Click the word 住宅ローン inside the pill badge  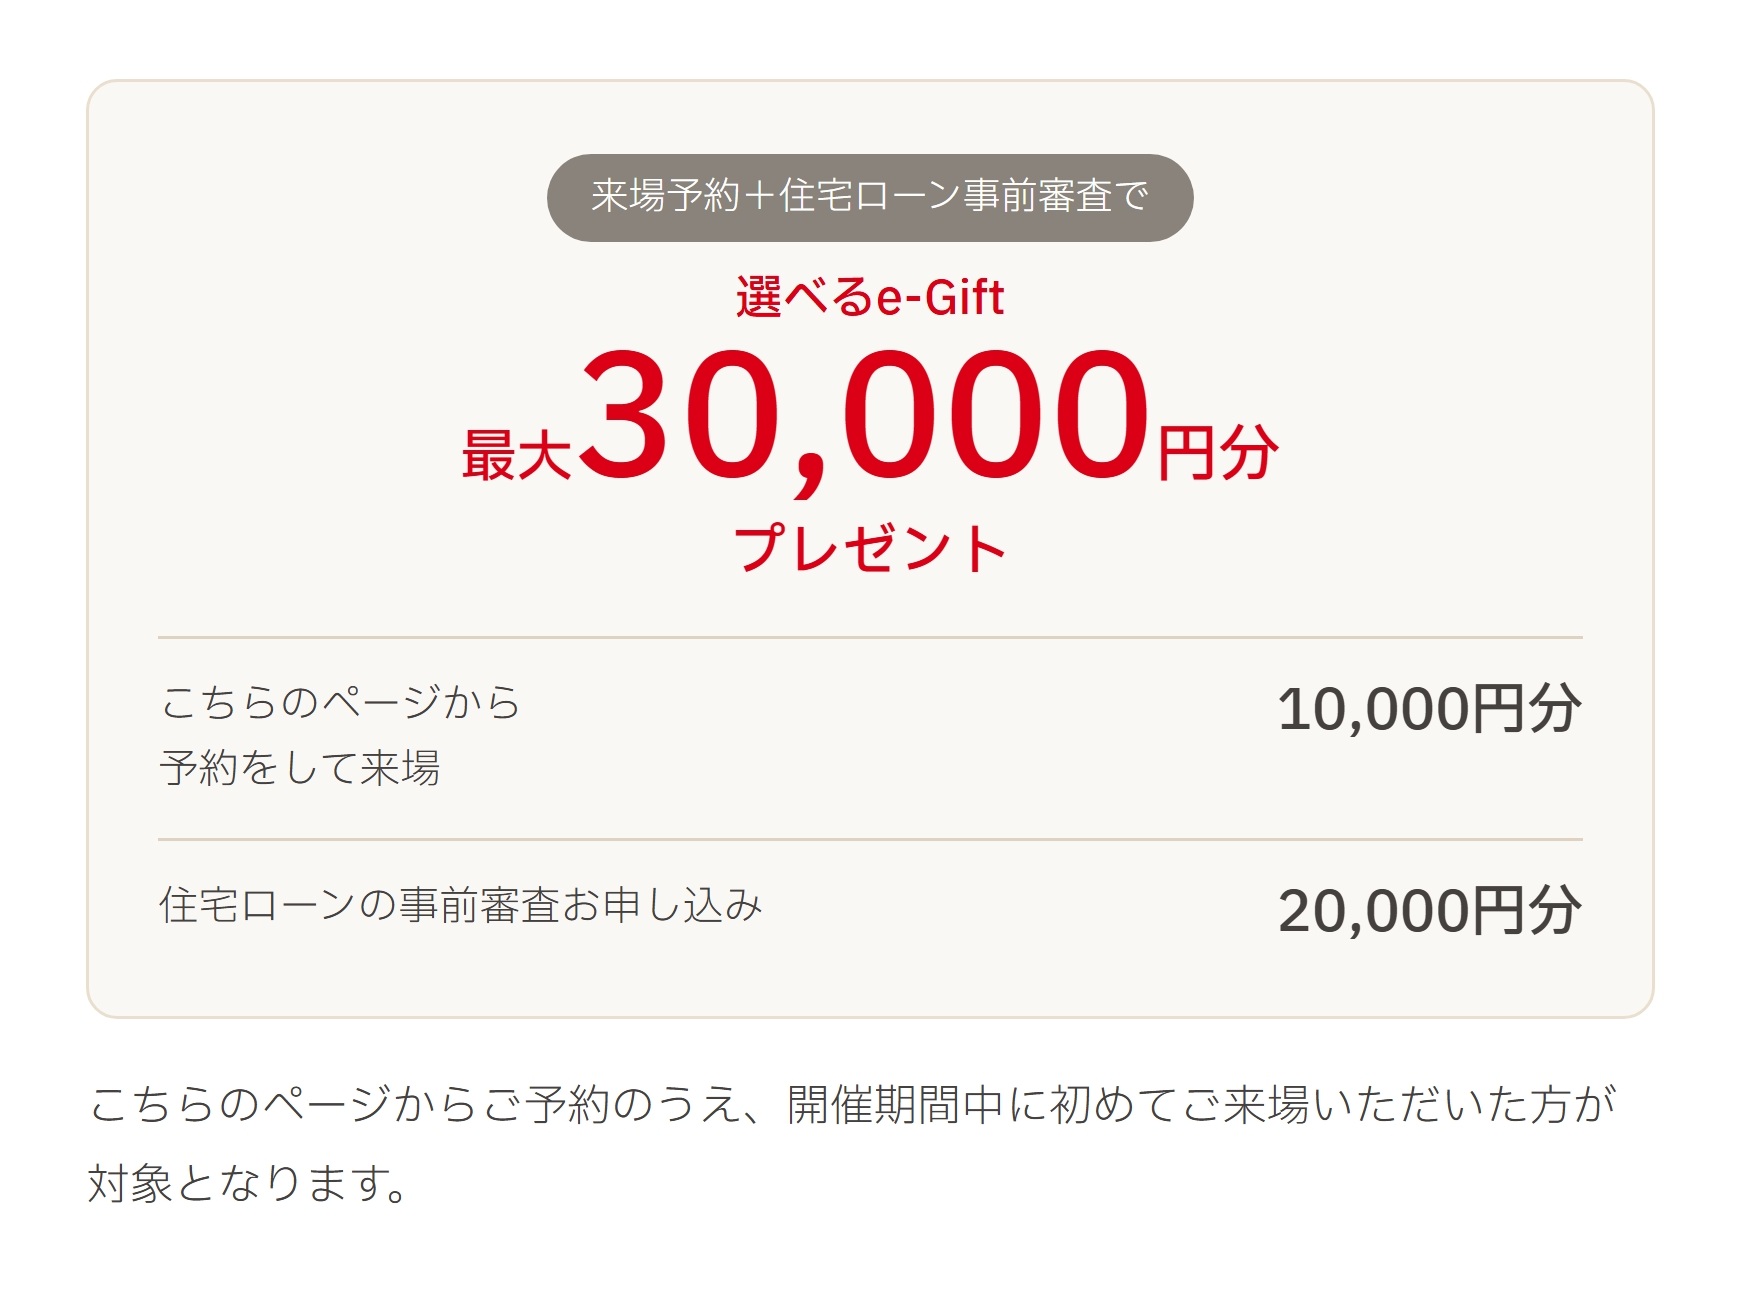870,196
